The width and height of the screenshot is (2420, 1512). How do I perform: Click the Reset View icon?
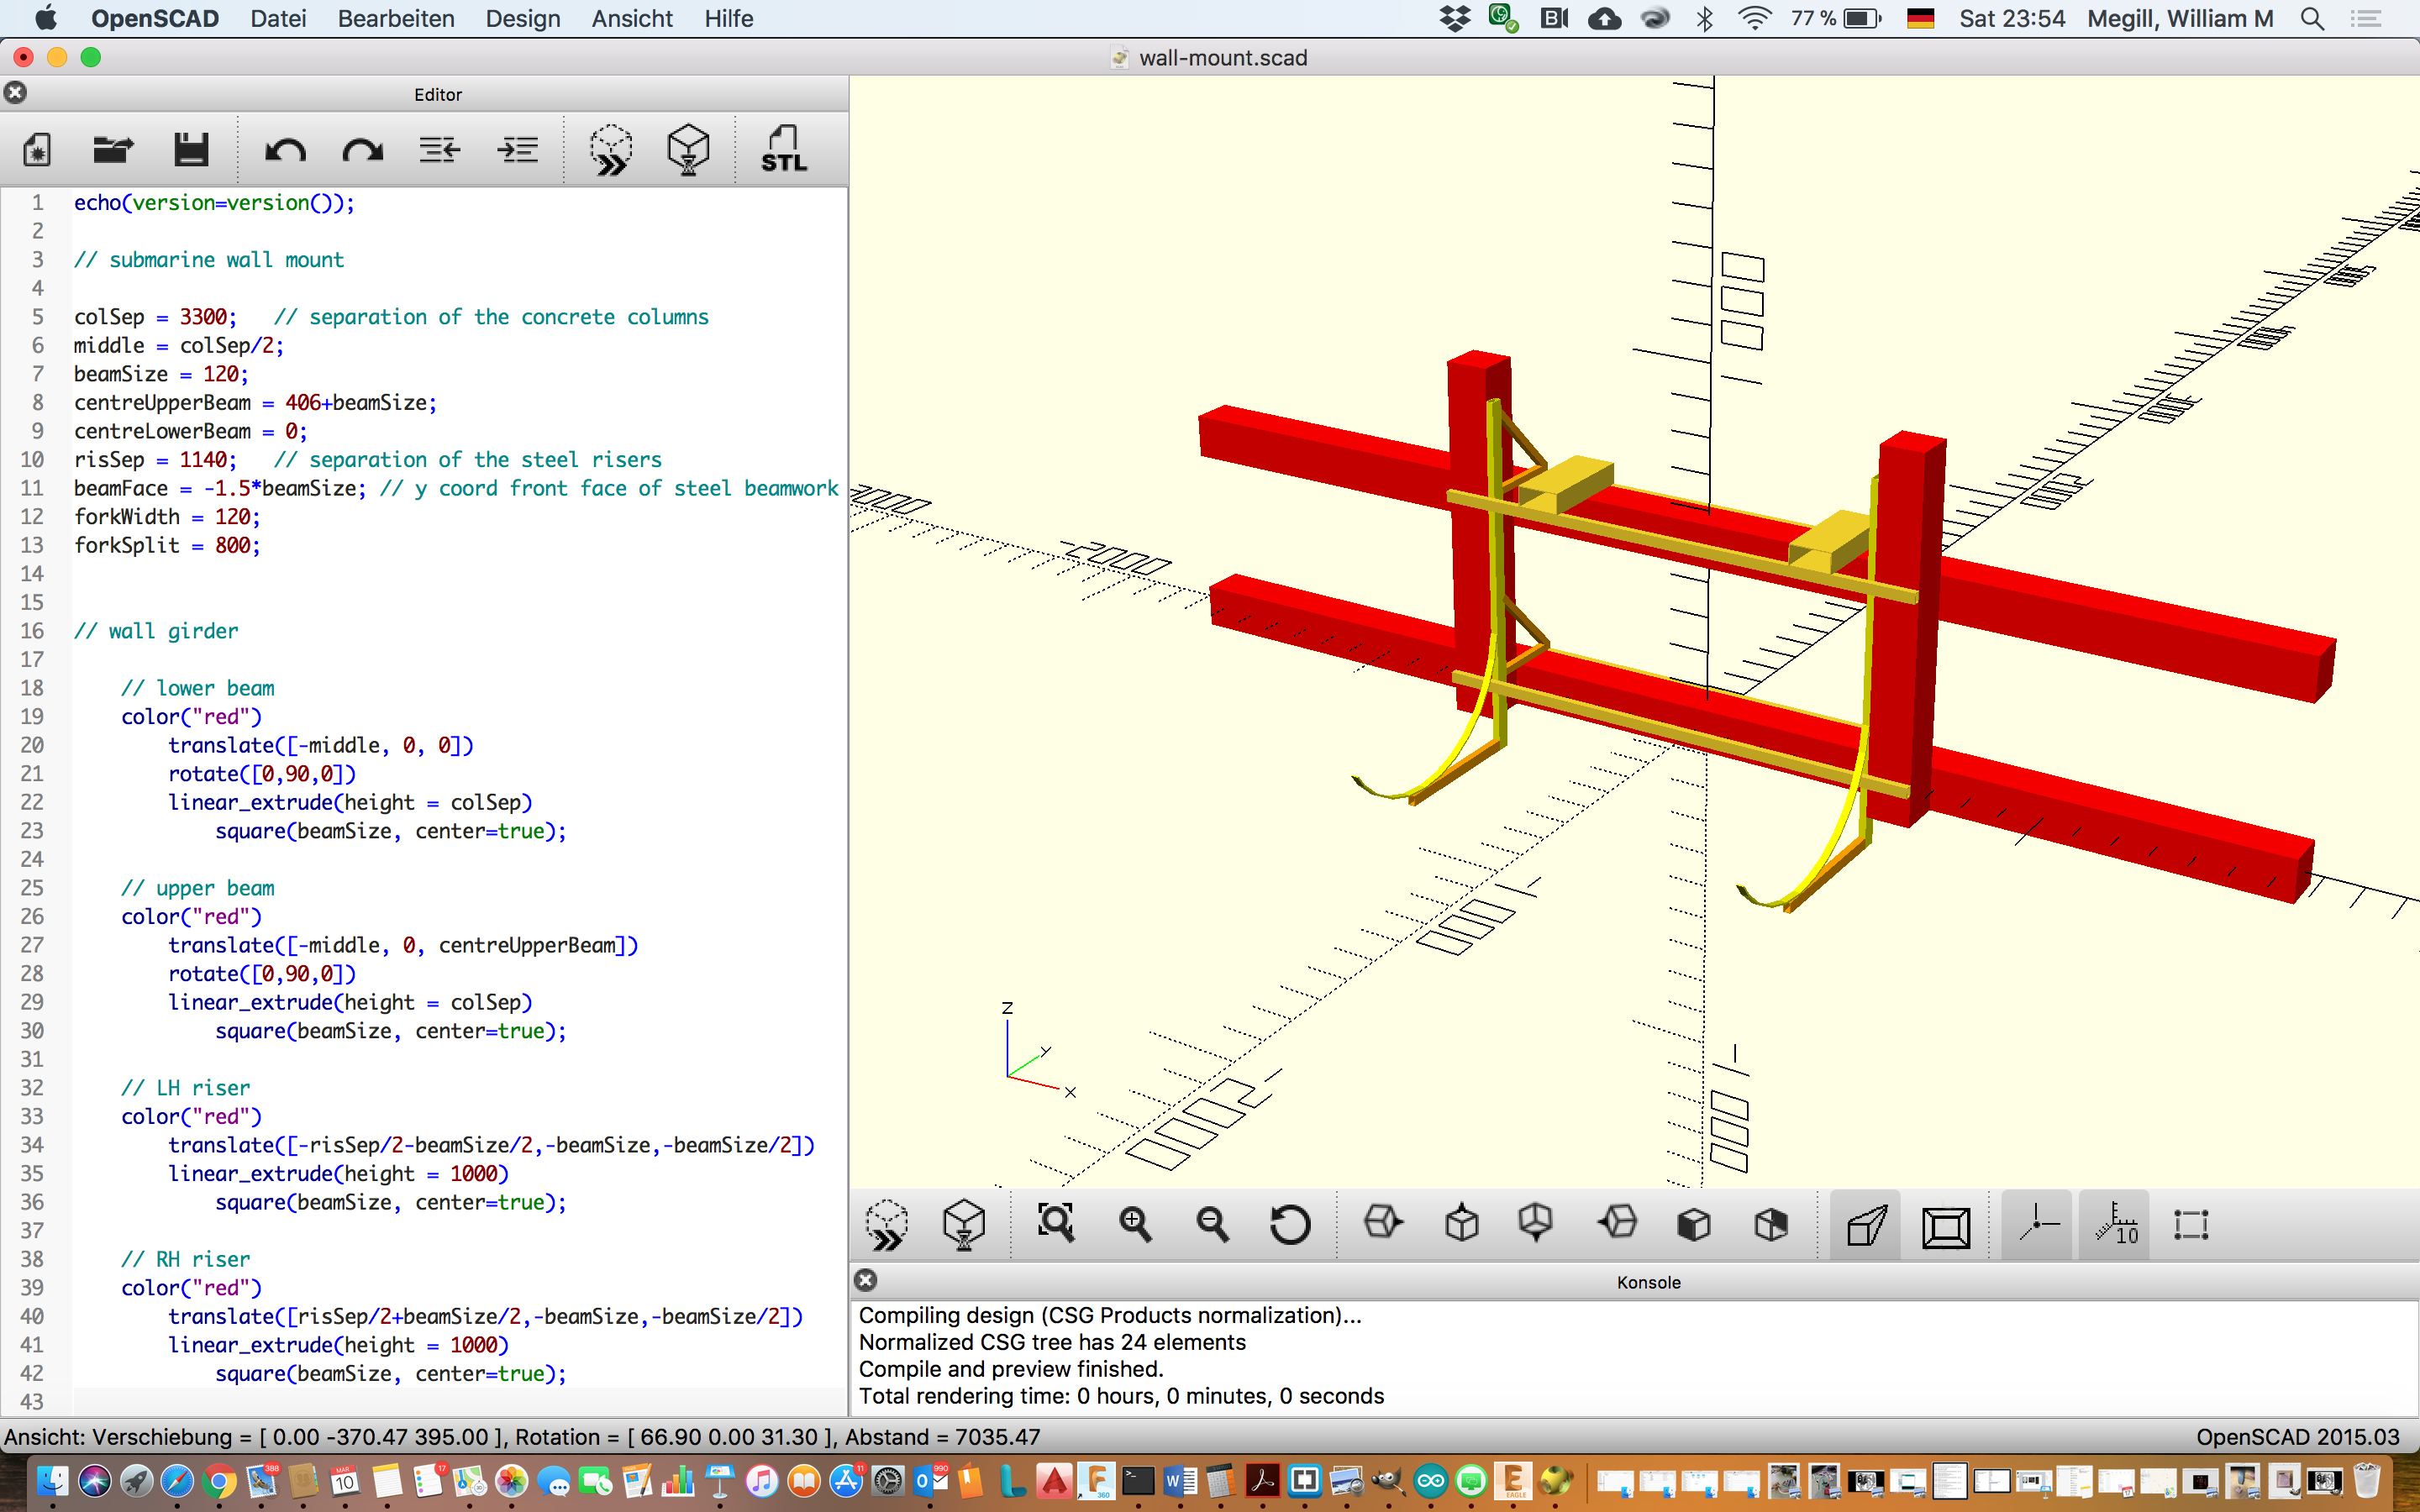(1289, 1223)
